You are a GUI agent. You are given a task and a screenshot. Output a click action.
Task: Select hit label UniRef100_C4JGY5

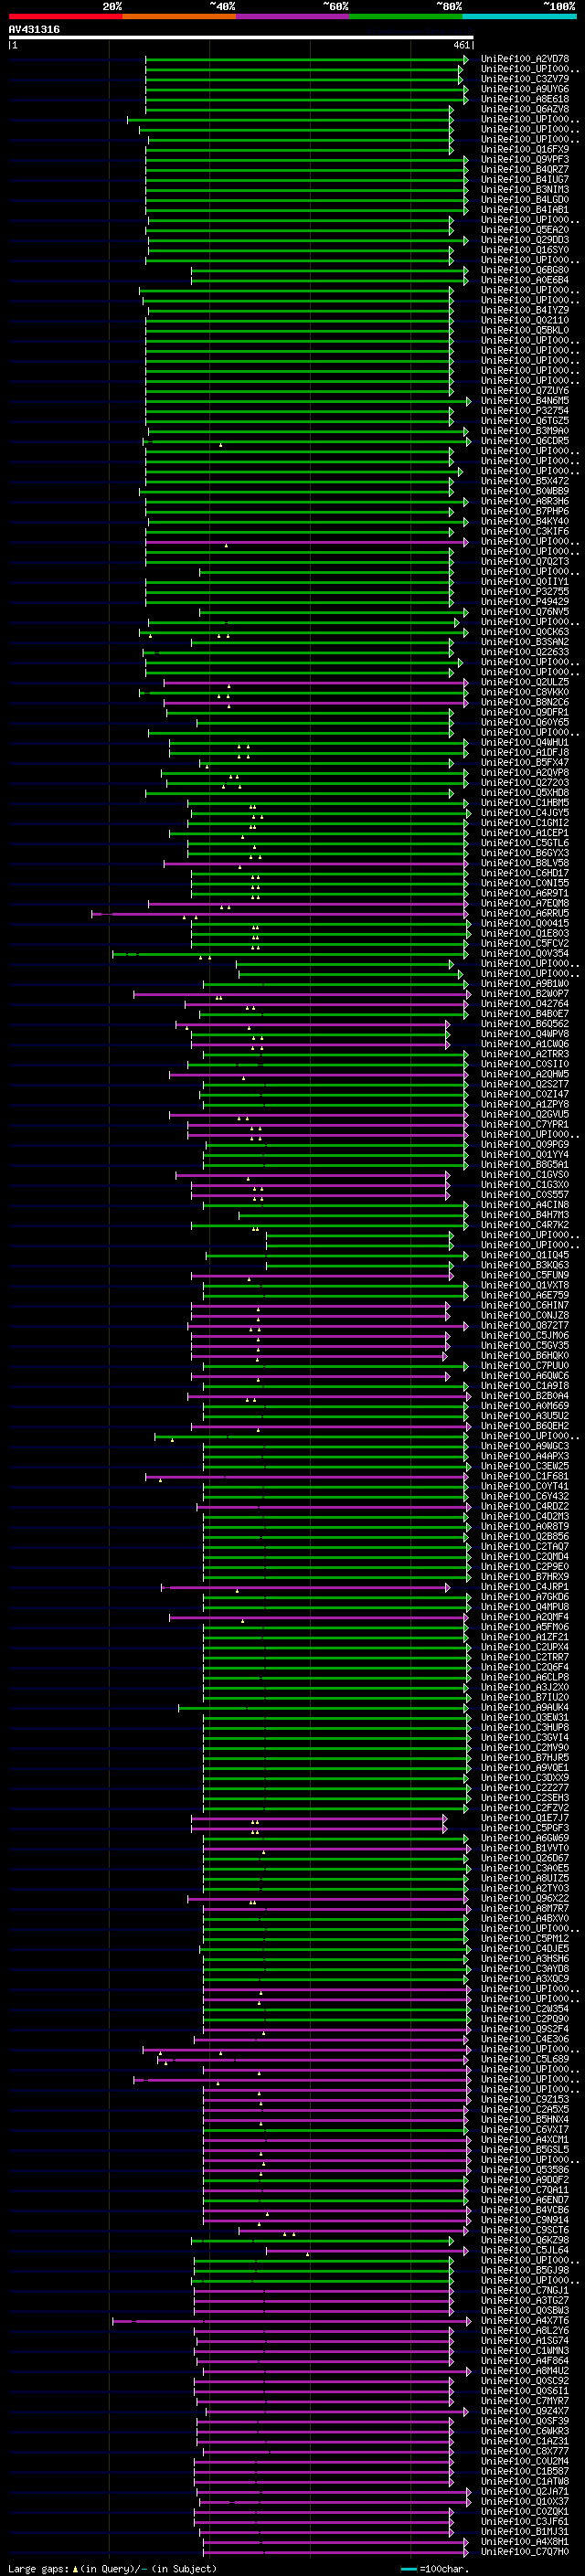(525, 813)
